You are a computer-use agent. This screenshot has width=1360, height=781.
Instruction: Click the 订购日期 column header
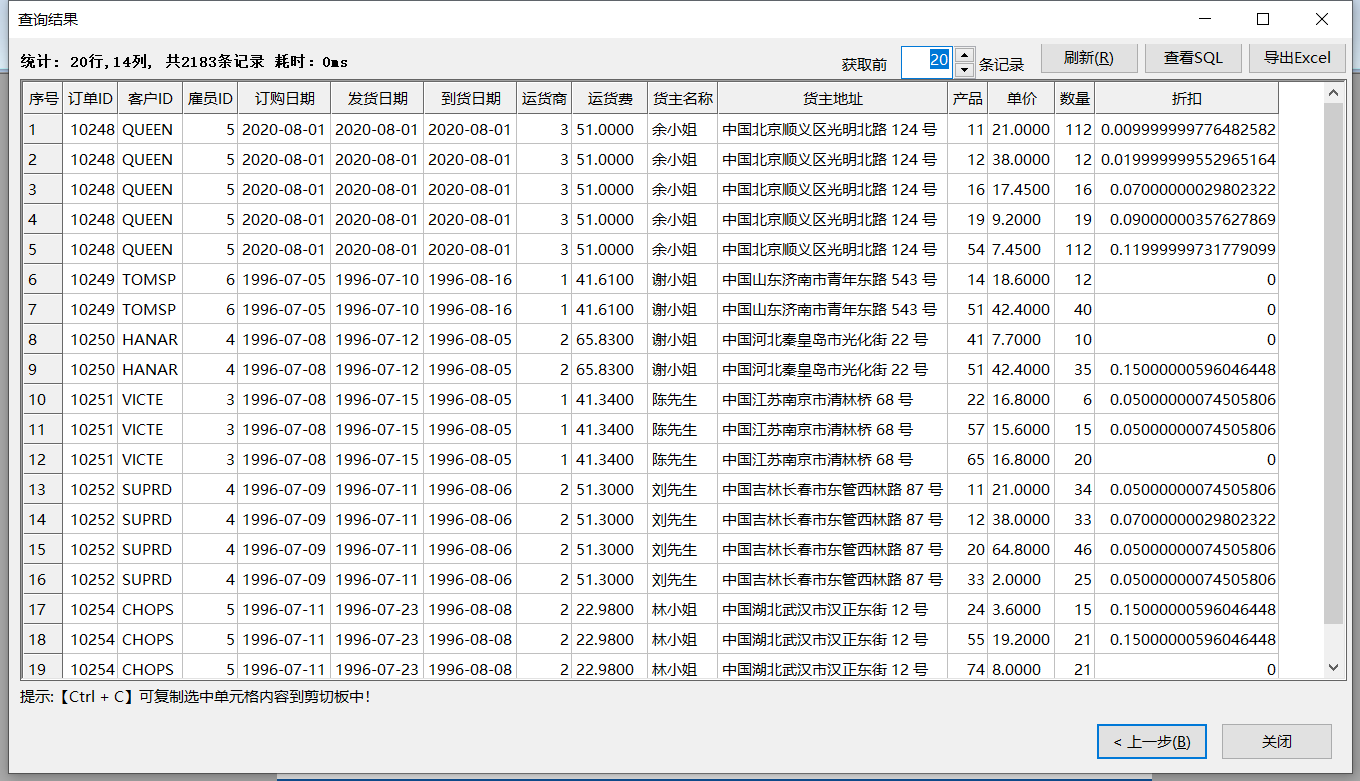[x=284, y=98]
